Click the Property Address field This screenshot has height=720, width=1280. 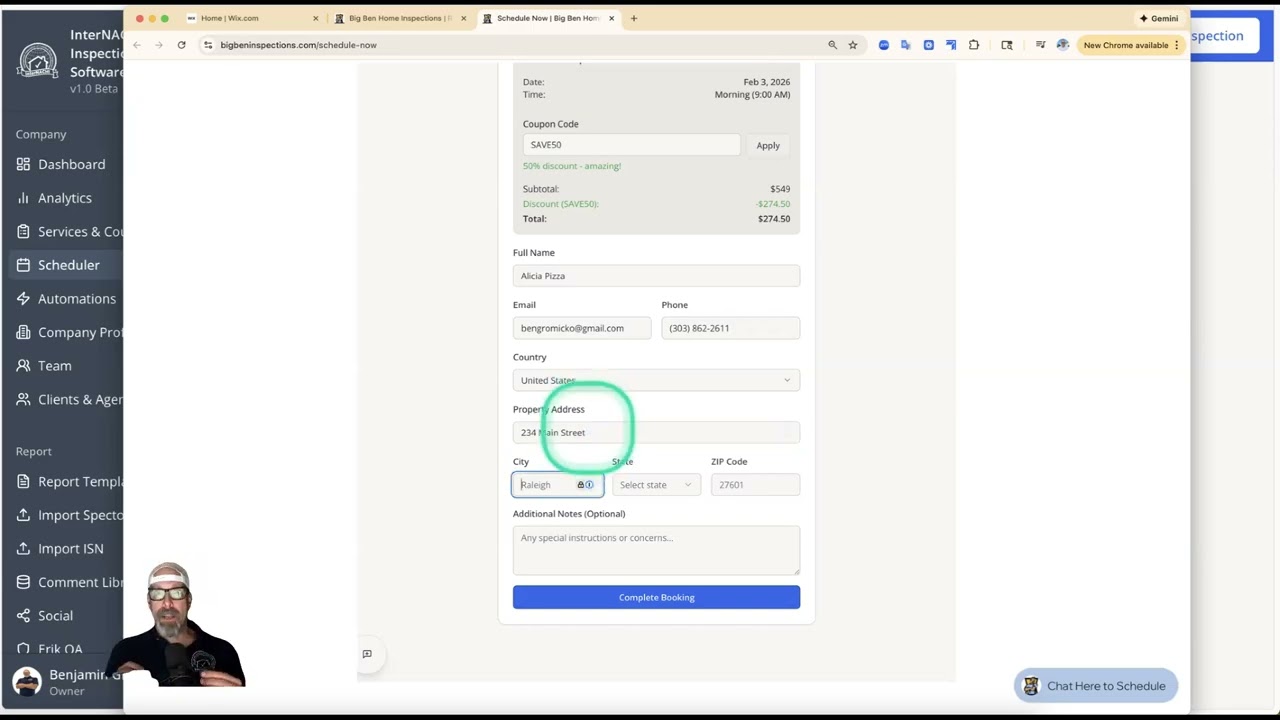[656, 432]
